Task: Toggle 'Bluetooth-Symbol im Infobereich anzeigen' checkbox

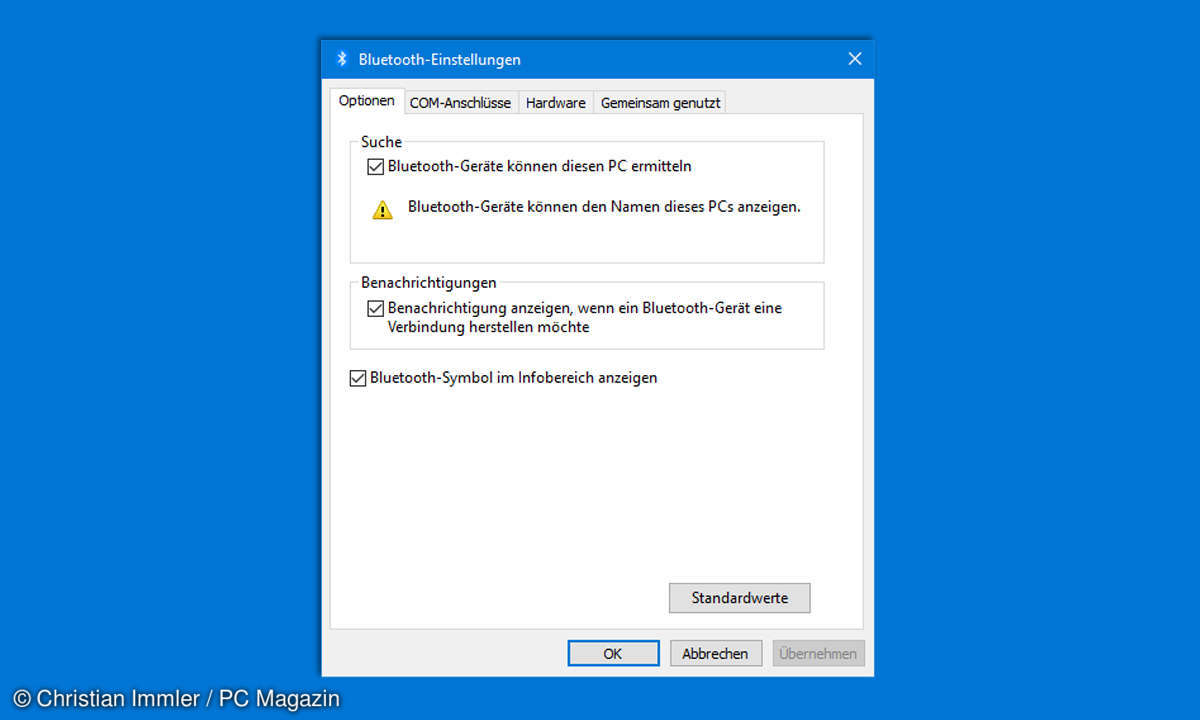Action: coord(357,379)
